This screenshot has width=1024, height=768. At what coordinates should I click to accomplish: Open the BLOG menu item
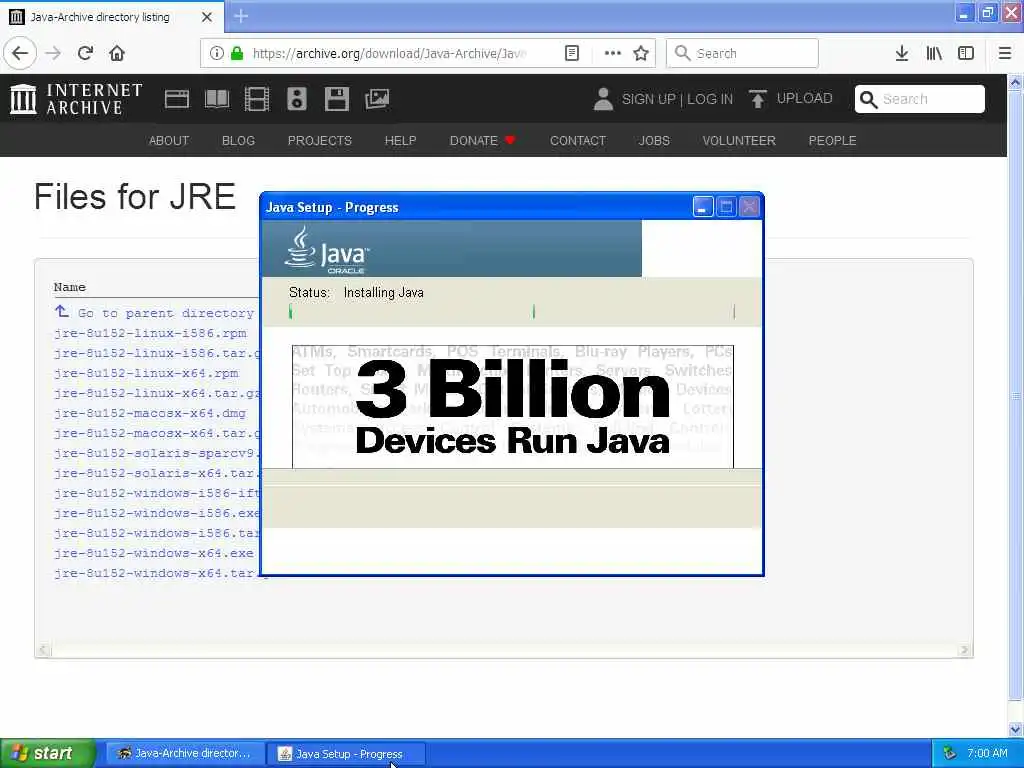pos(238,140)
